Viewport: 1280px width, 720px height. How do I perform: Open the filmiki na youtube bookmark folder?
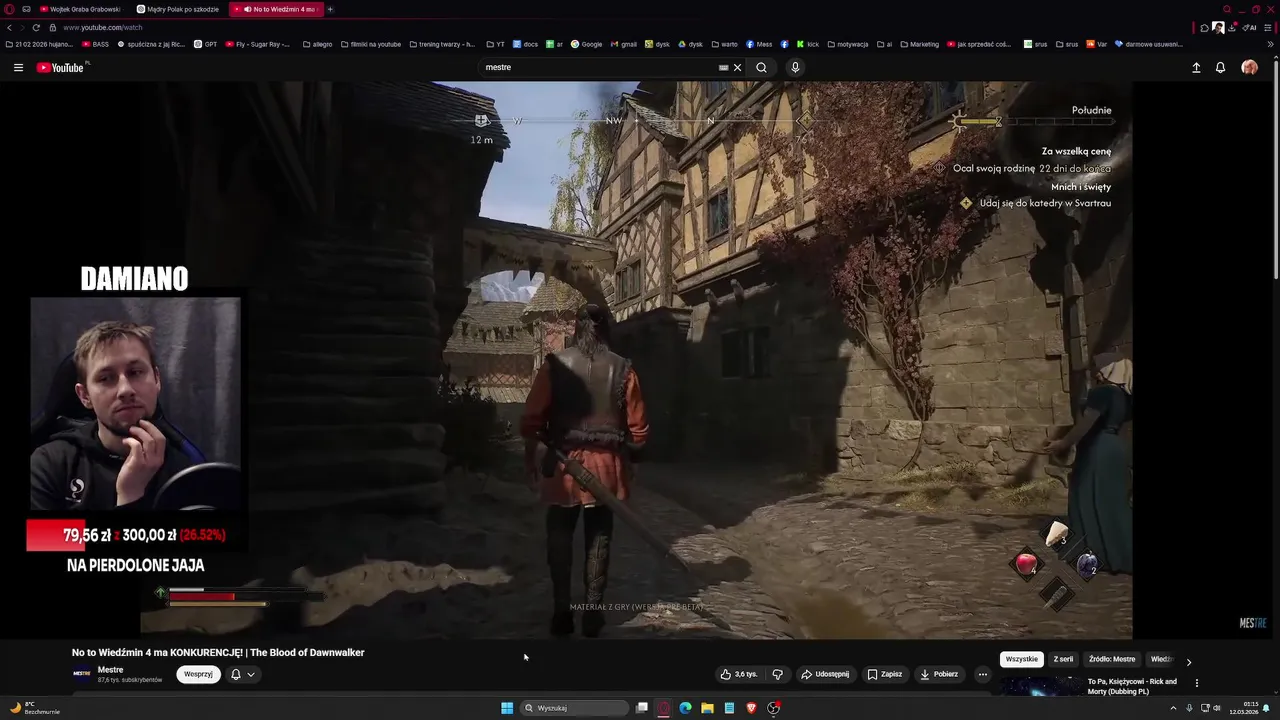pos(370,44)
